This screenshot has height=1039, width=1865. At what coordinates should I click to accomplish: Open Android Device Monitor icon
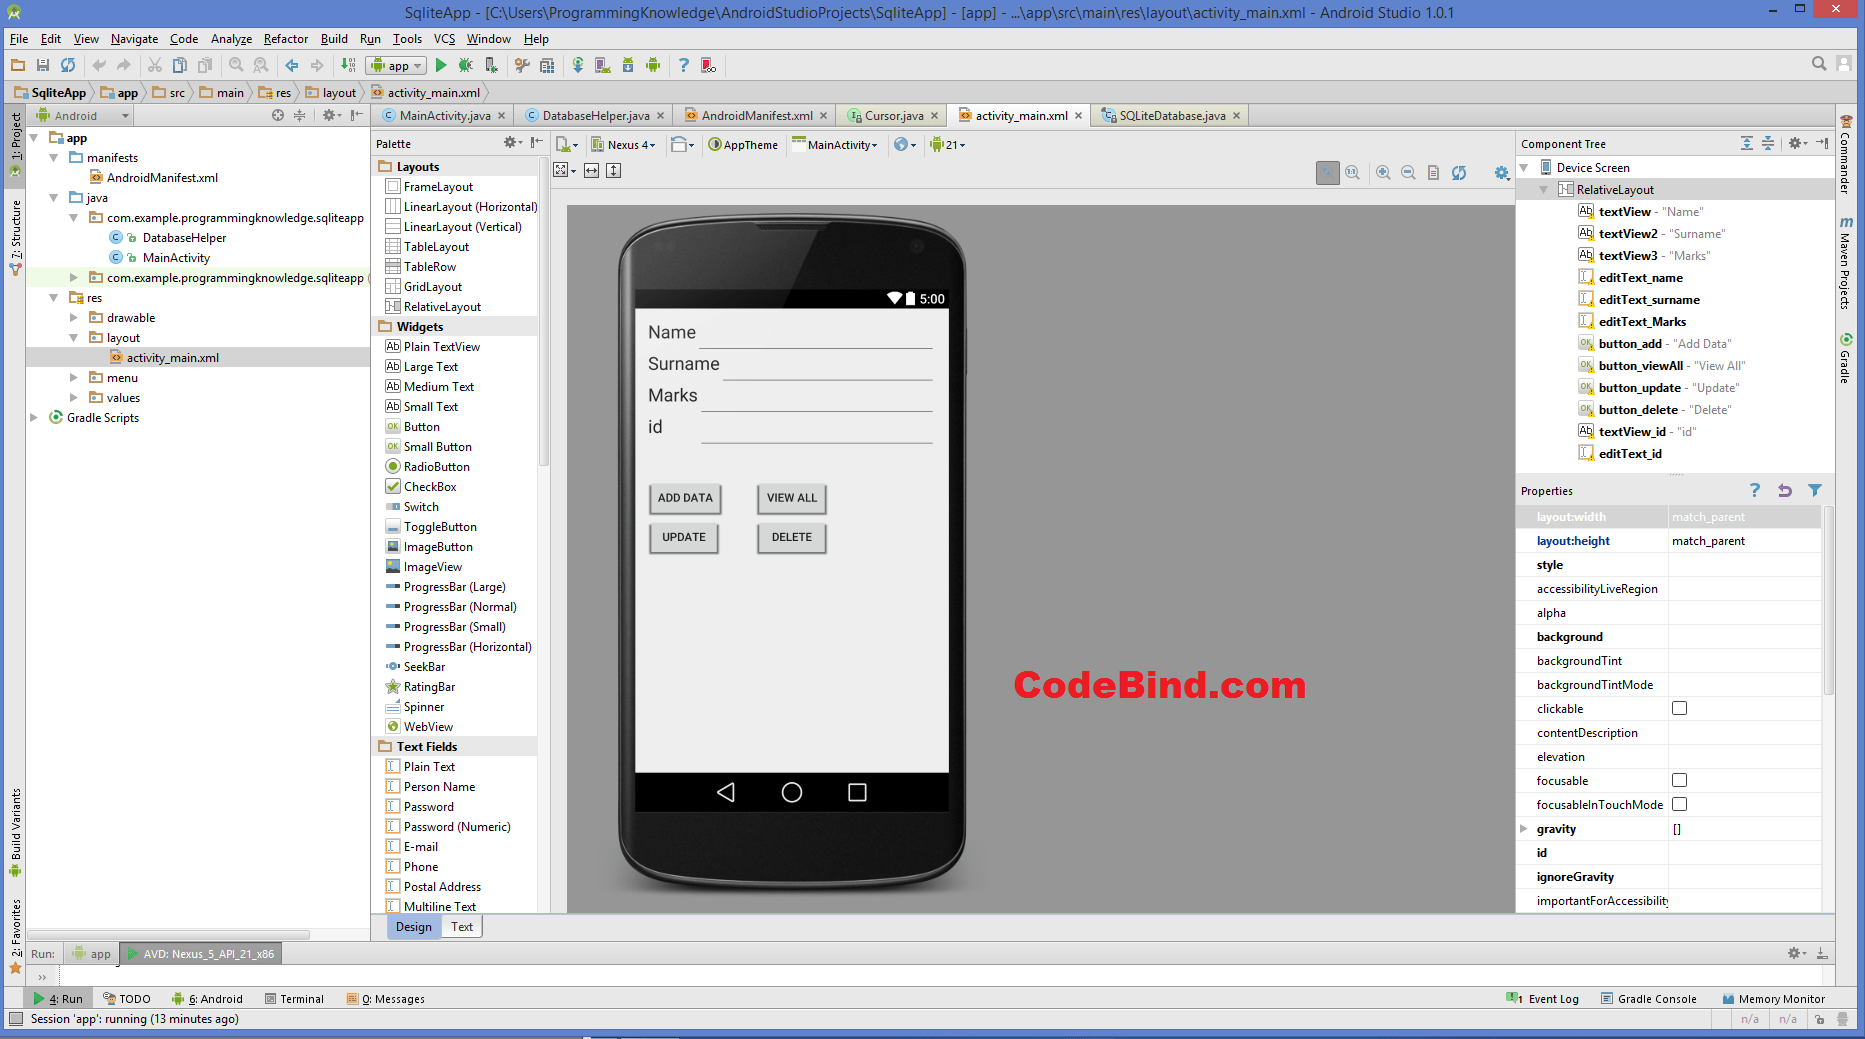coord(653,65)
